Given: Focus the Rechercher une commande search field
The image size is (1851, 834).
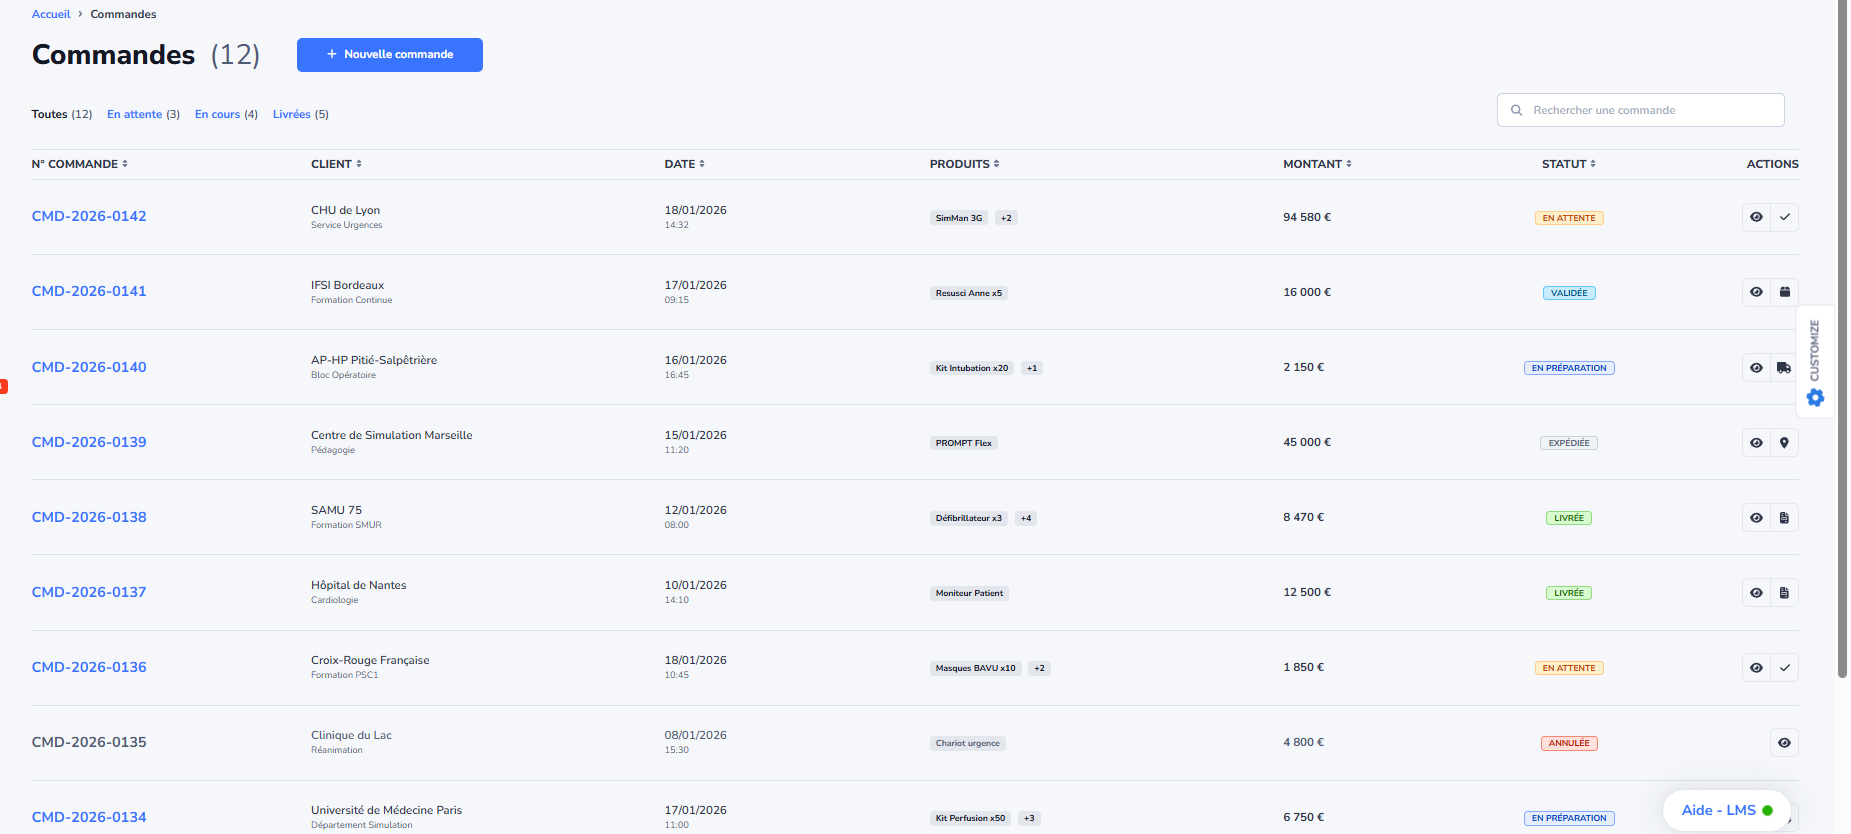Looking at the screenshot, I should click(1650, 110).
